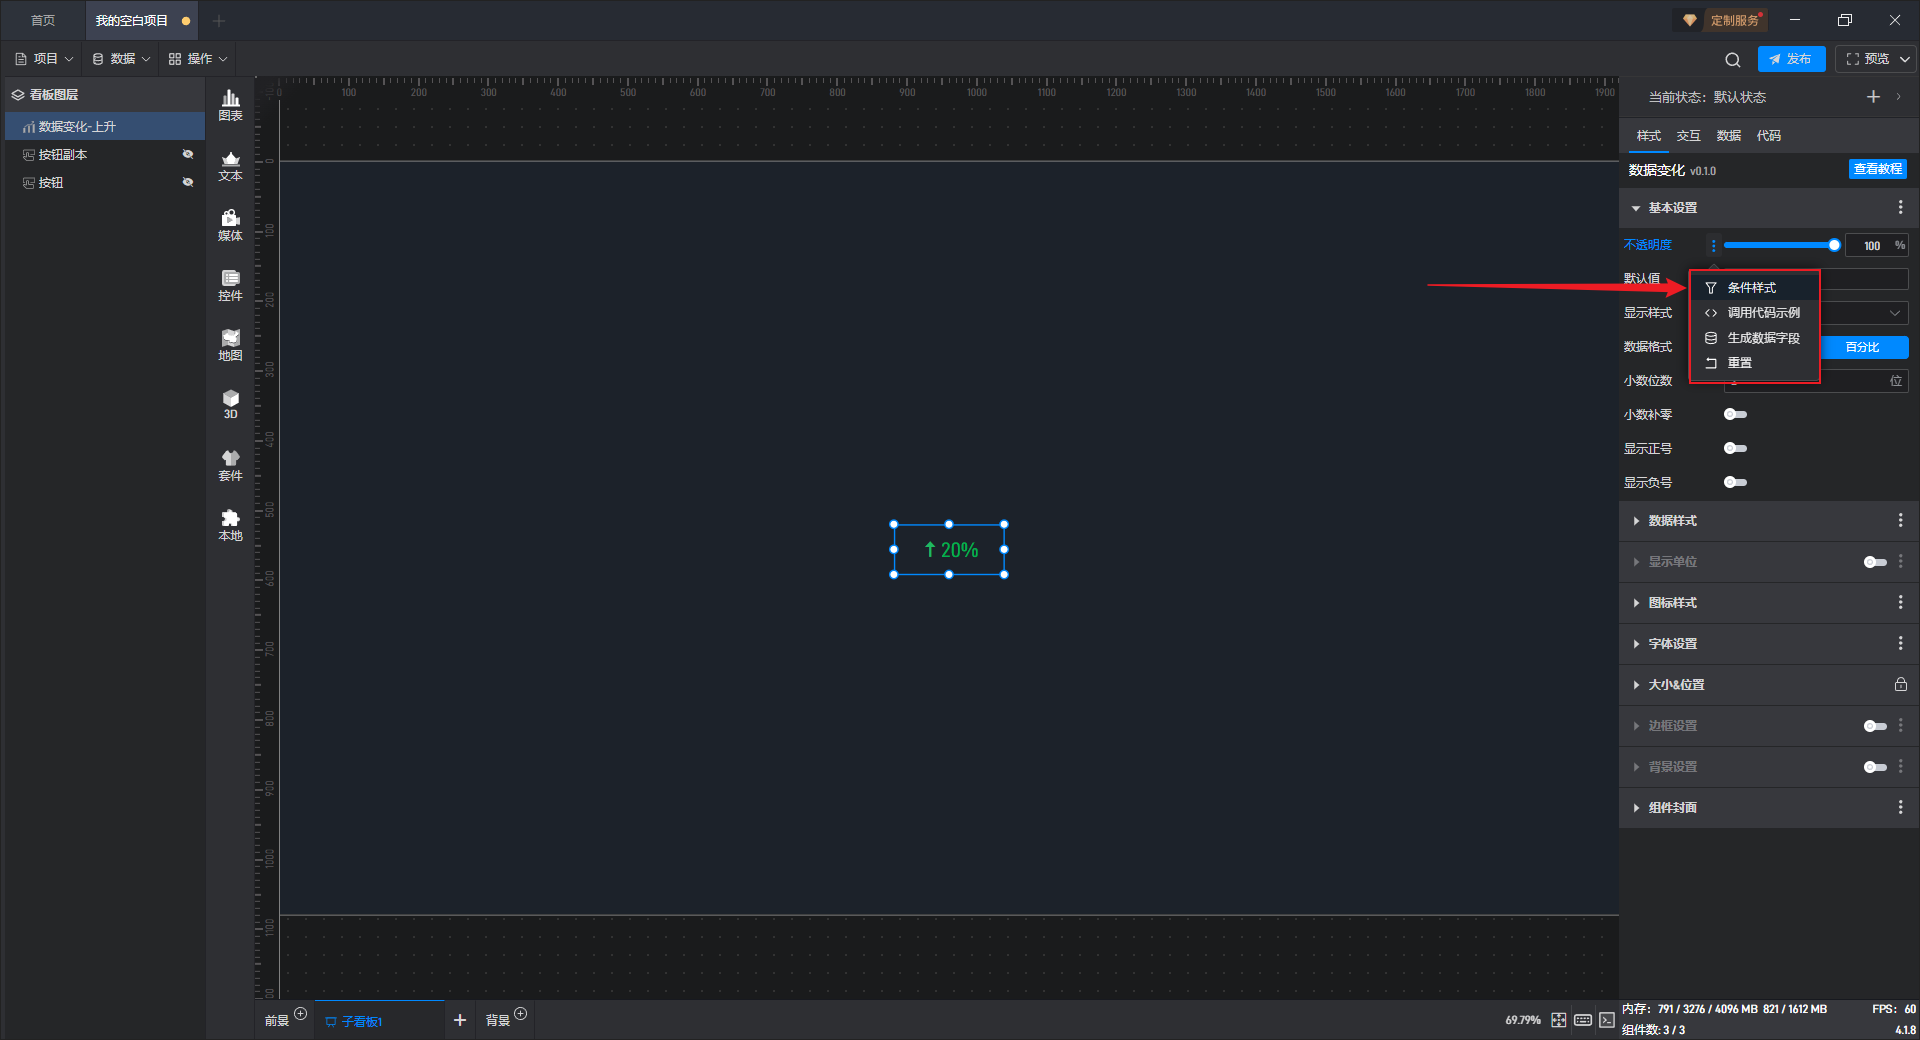The height and width of the screenshot is (1040, 1920).
Task: Open the 操作 dropdown menu
Action: point(198,59)
